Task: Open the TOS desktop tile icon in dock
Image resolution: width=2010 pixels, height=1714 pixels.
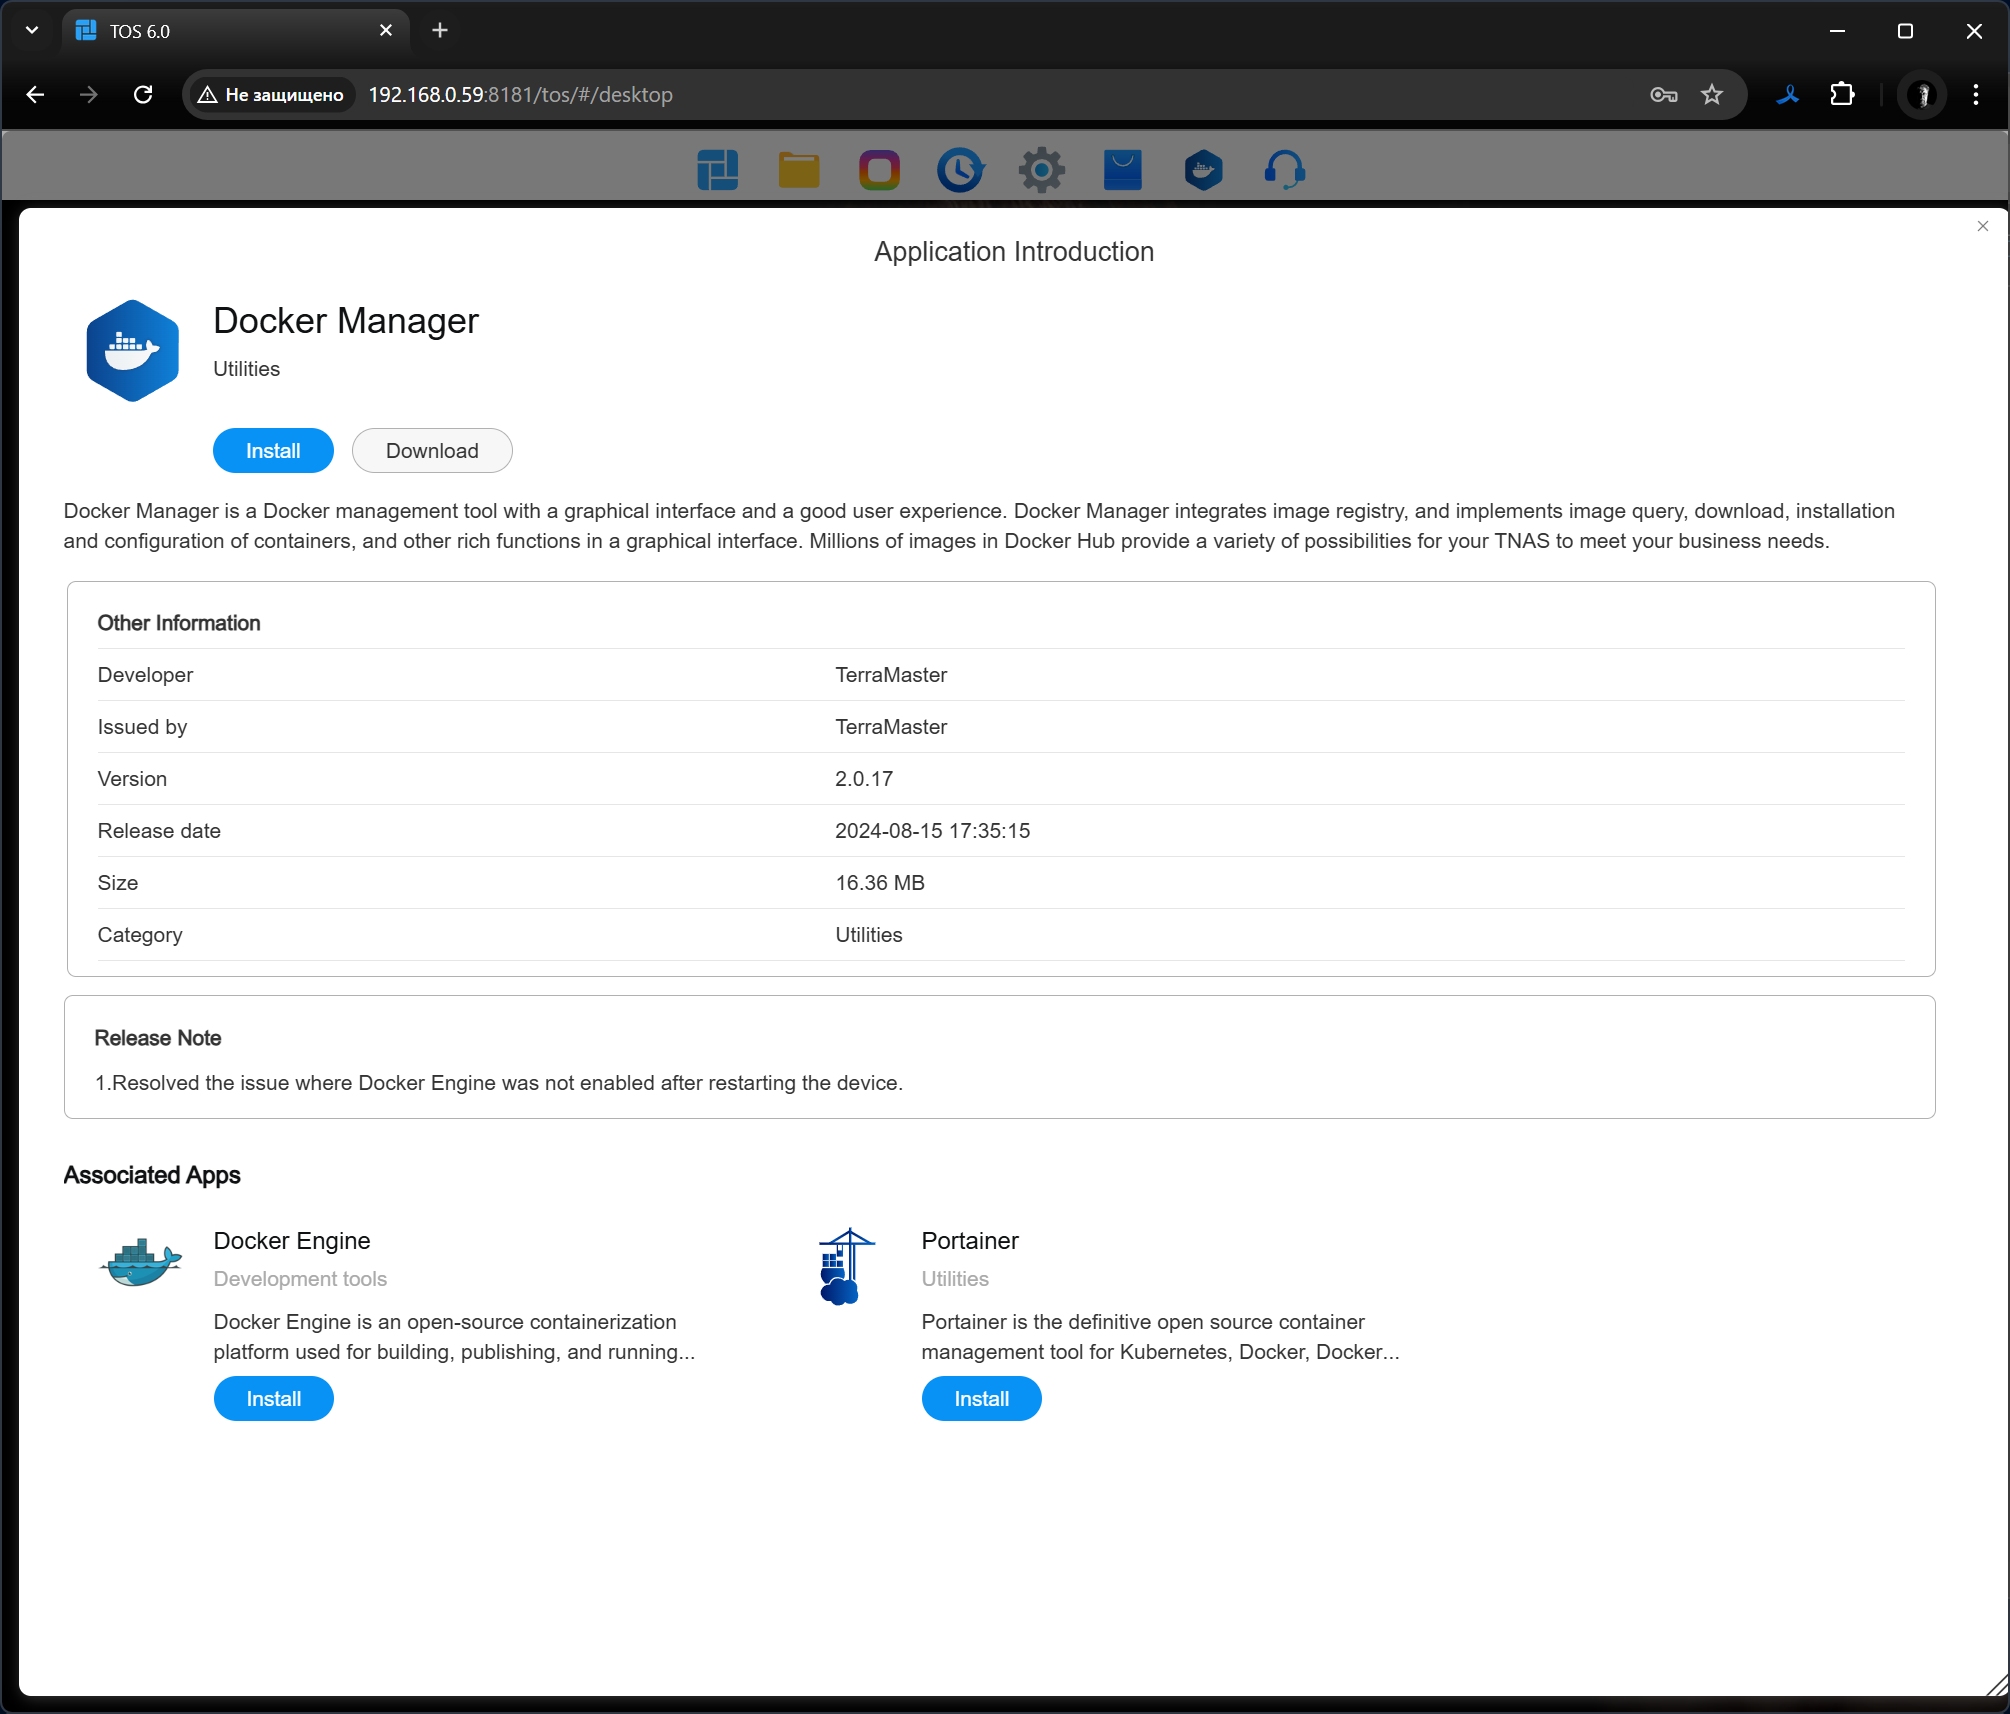Action: point(717,170)
